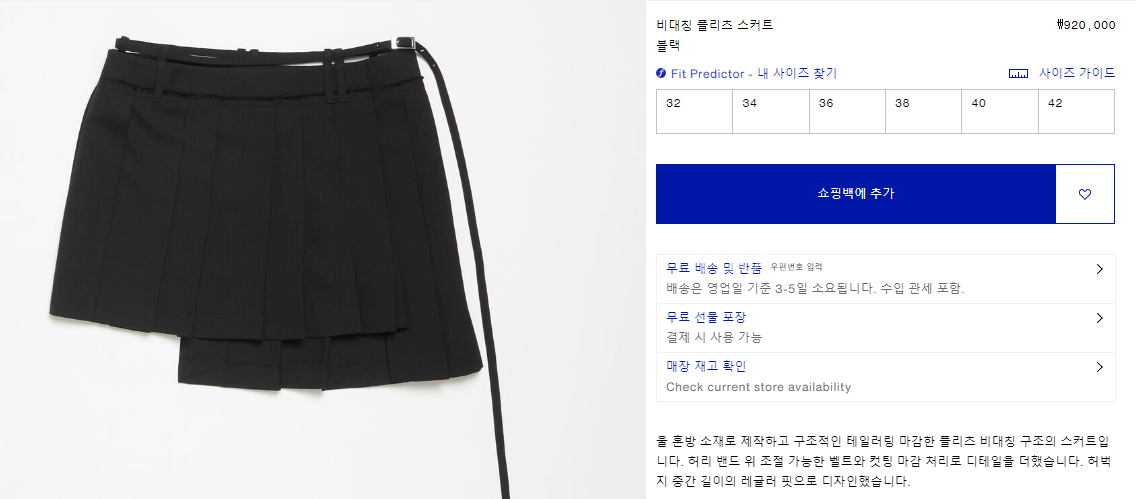1136x499 pixels.
Task: Expand 무료 선물 포장 chevron
Action: (1100, 318)
